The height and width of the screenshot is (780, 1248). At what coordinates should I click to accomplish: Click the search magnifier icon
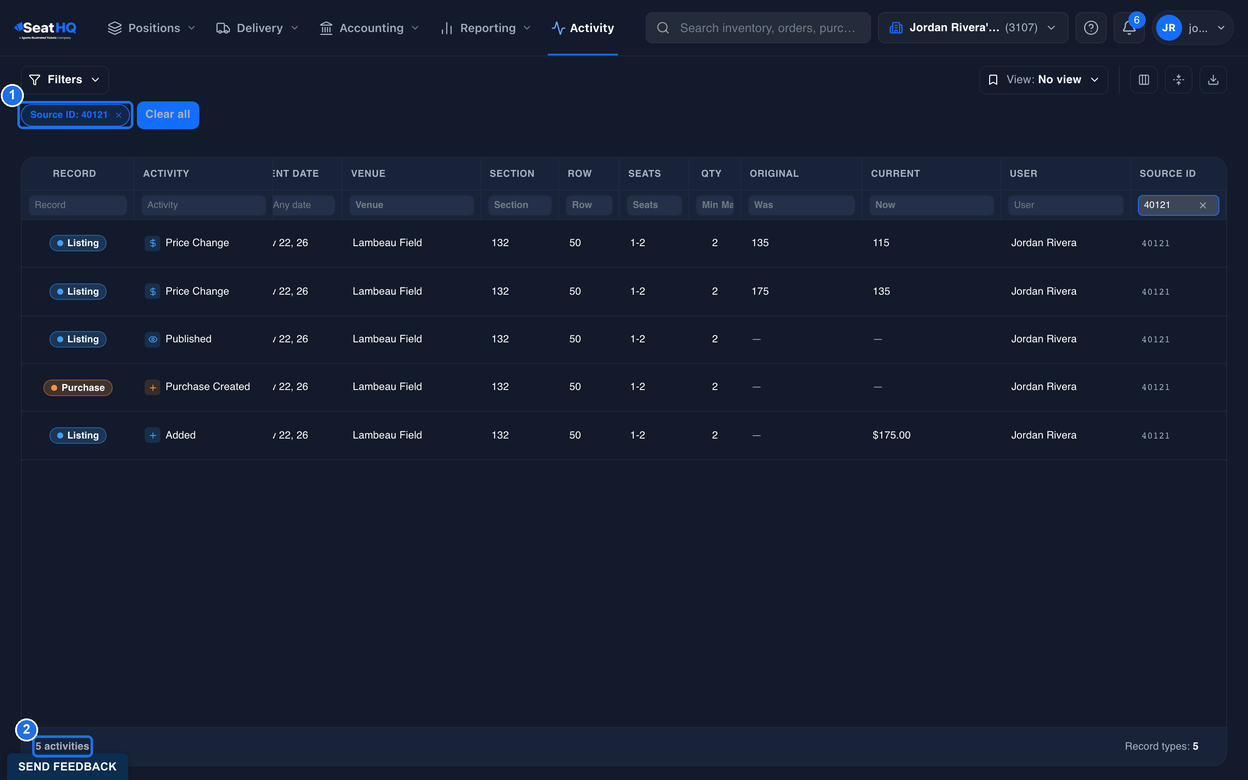coord(663,28)
